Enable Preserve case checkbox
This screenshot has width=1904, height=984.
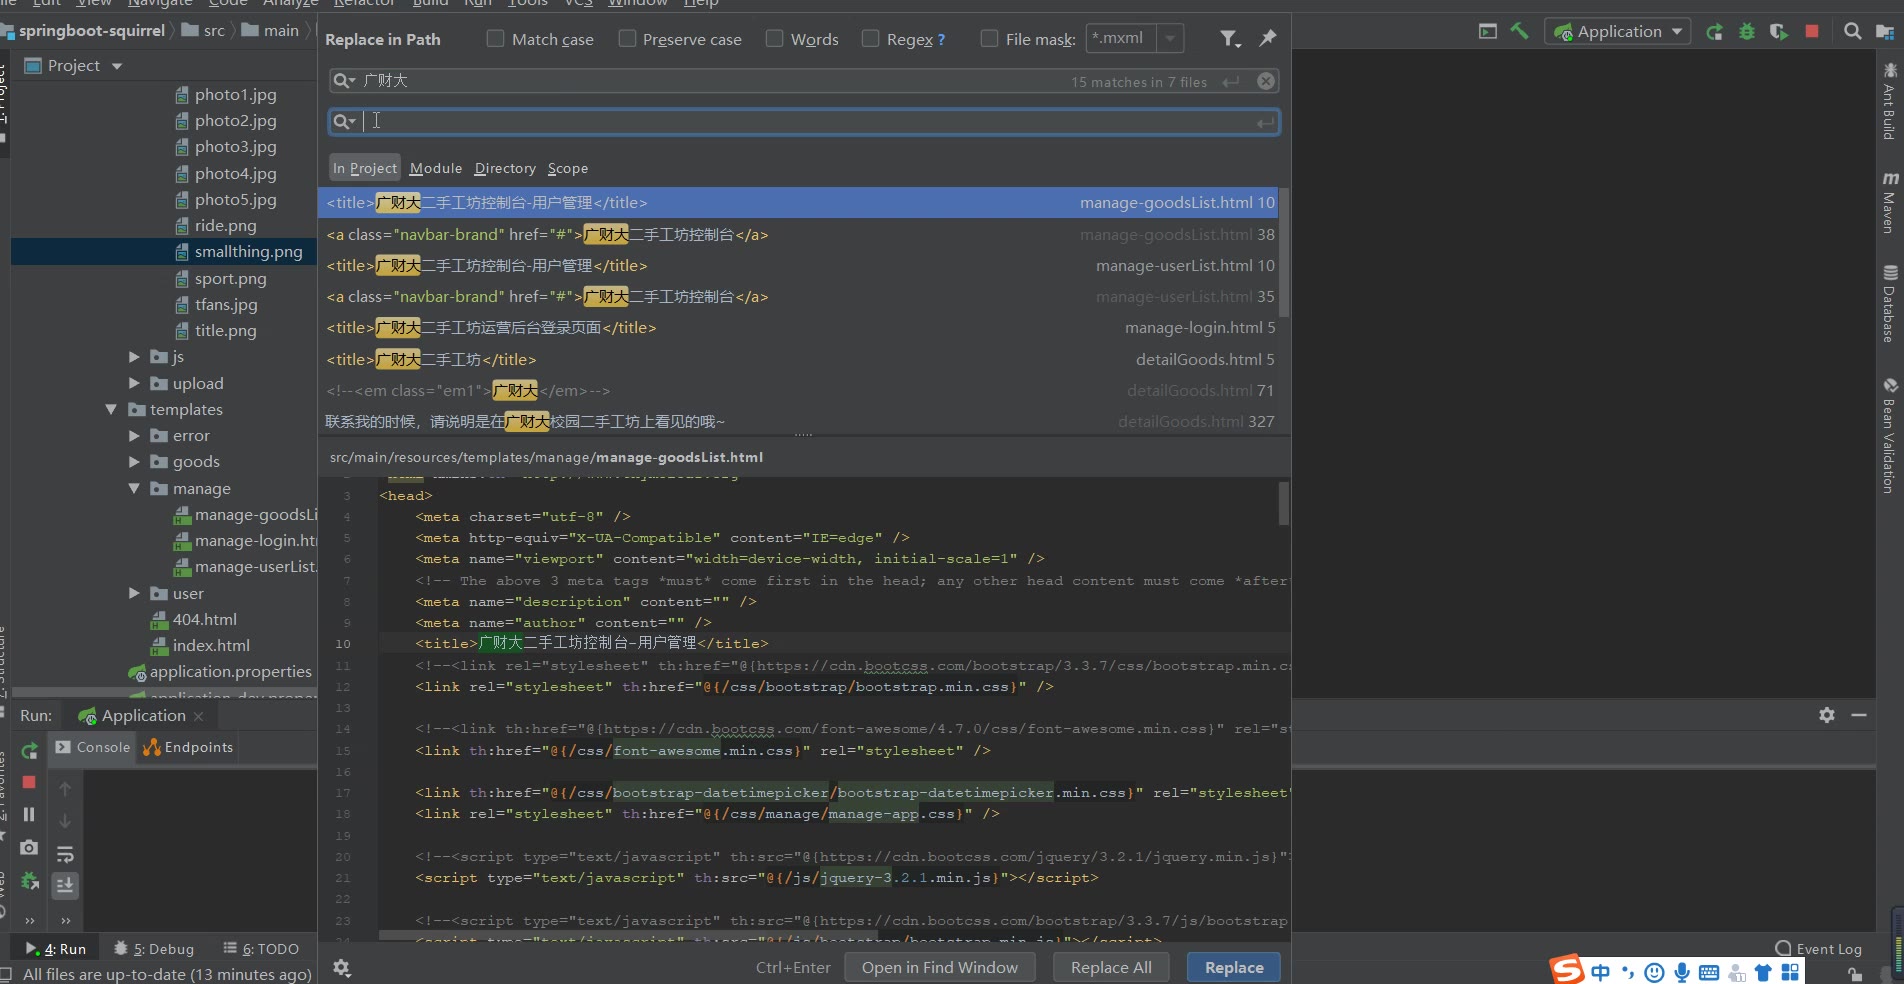[627, 39]
